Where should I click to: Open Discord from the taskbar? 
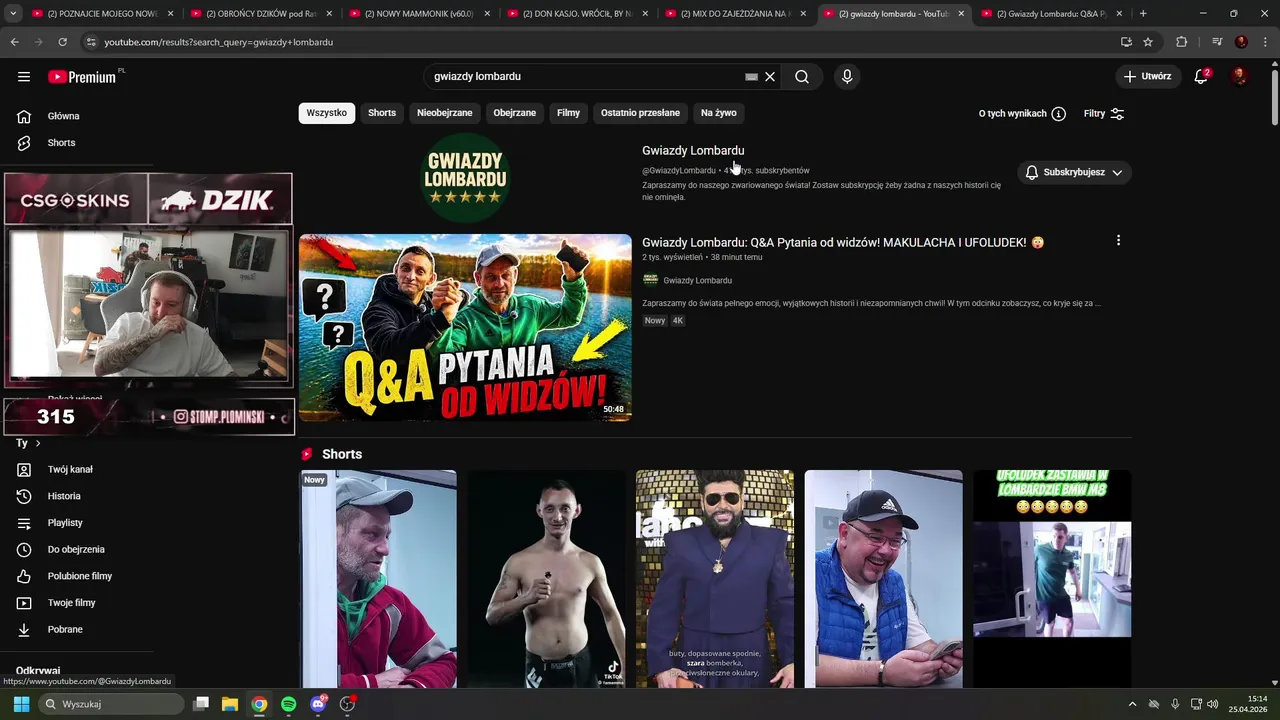(x=318, y=704)
